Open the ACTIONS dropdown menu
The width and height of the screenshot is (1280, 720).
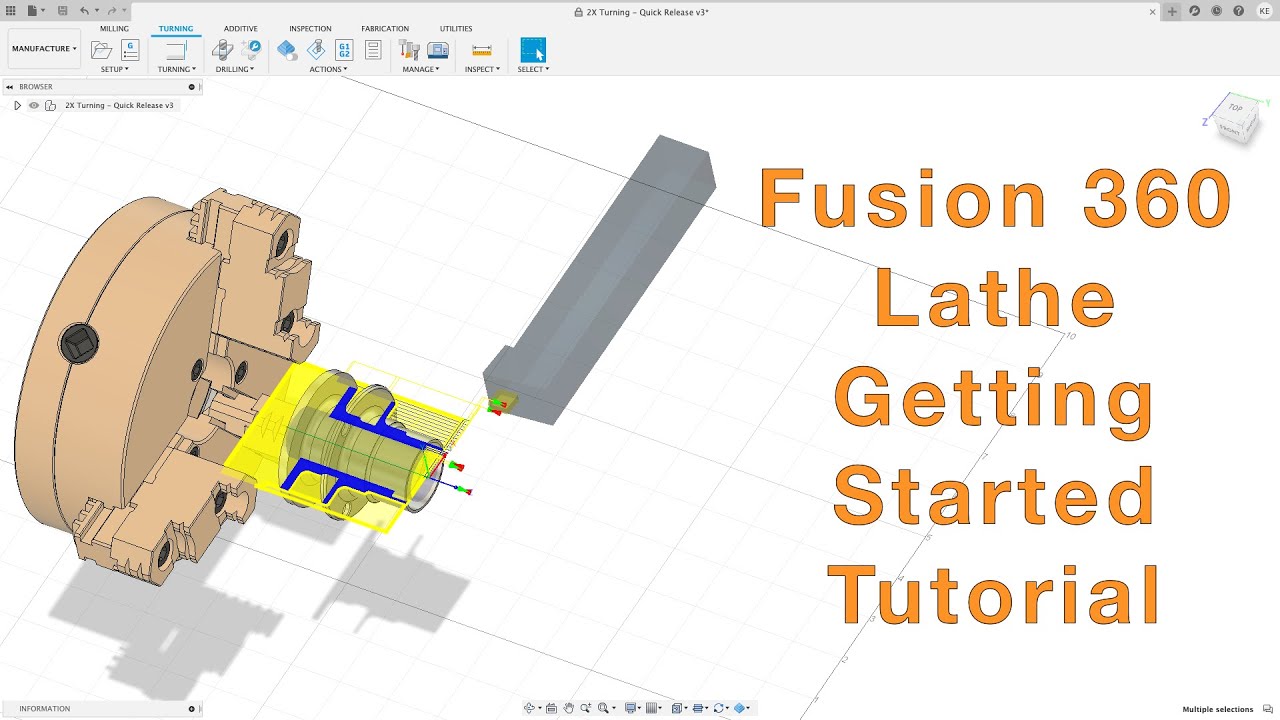coord(328,69)
